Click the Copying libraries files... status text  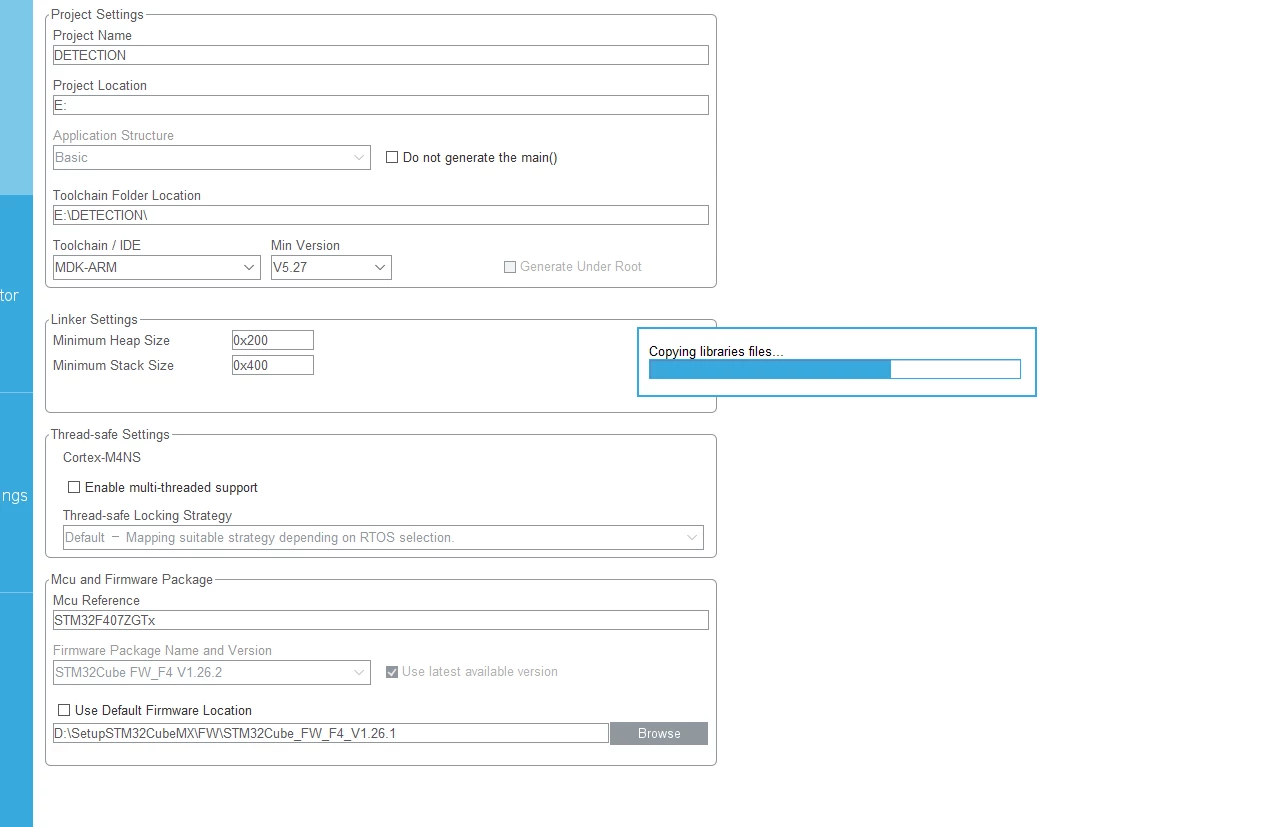716,351
